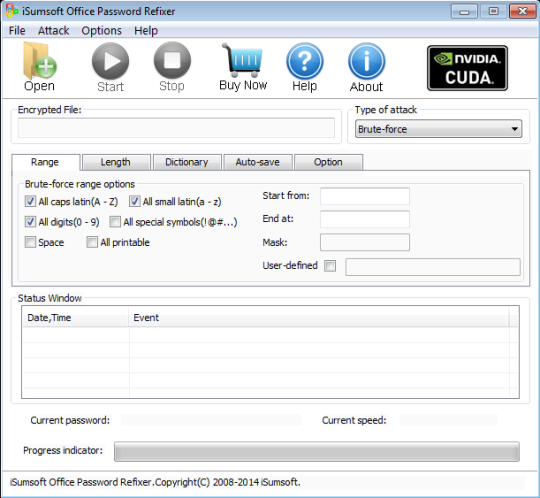This screenshot has height=498, width=540.
Task: Click the Event column header
Action: point(319,317)
